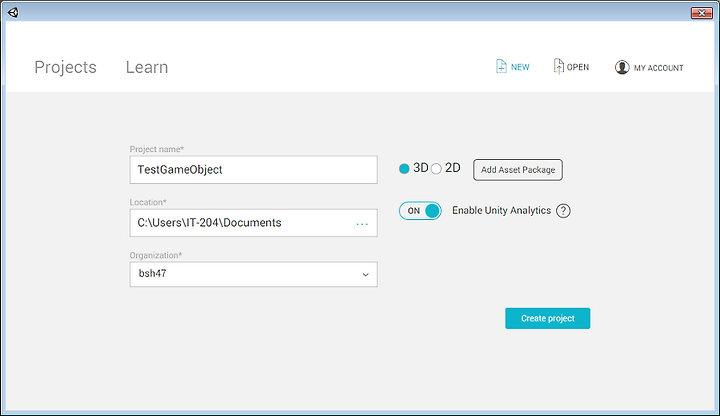Select the 2D project radio button
This screenshot has height=416, width=720.
[x=436, y=169]
